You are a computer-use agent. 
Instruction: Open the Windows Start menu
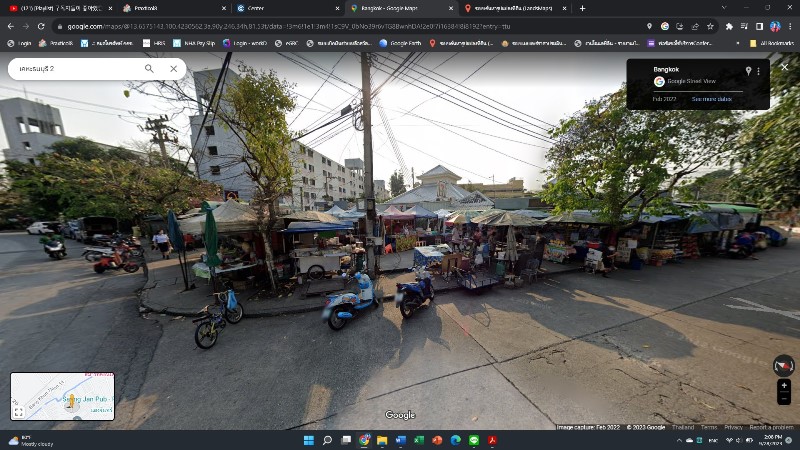309,440
